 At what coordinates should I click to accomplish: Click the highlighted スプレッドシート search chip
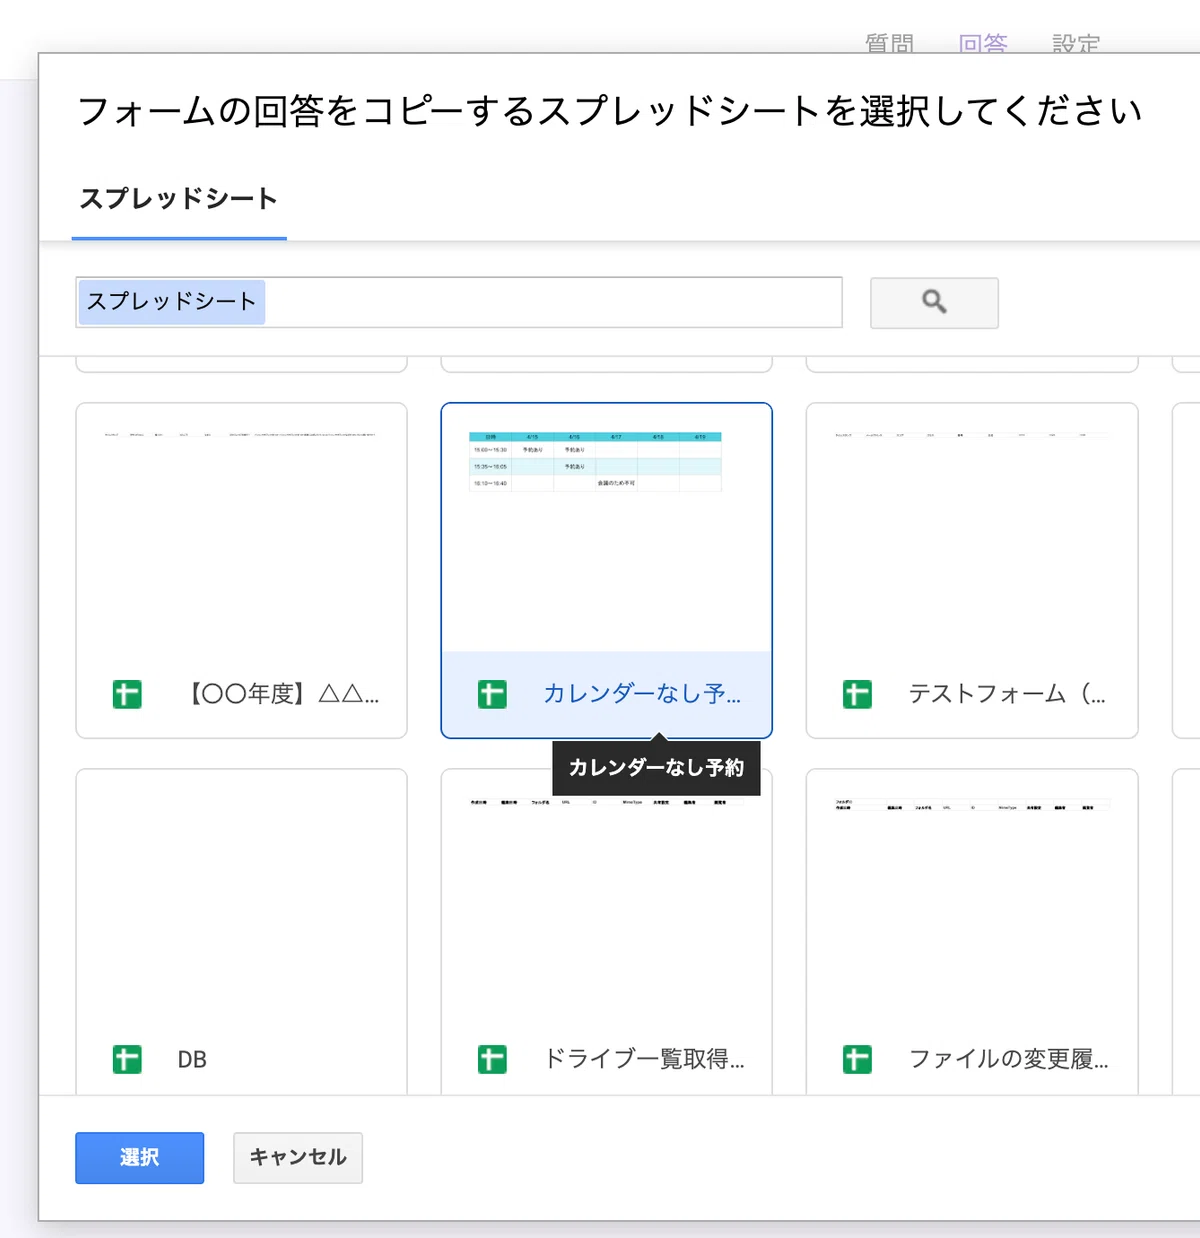[171, 302]
